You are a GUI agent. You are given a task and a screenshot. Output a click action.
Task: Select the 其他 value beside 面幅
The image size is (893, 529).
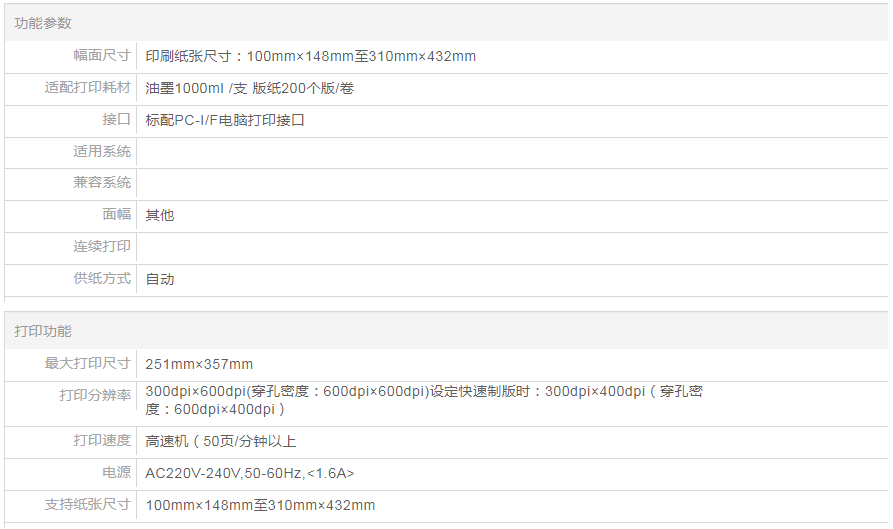[x=160, y=215]
